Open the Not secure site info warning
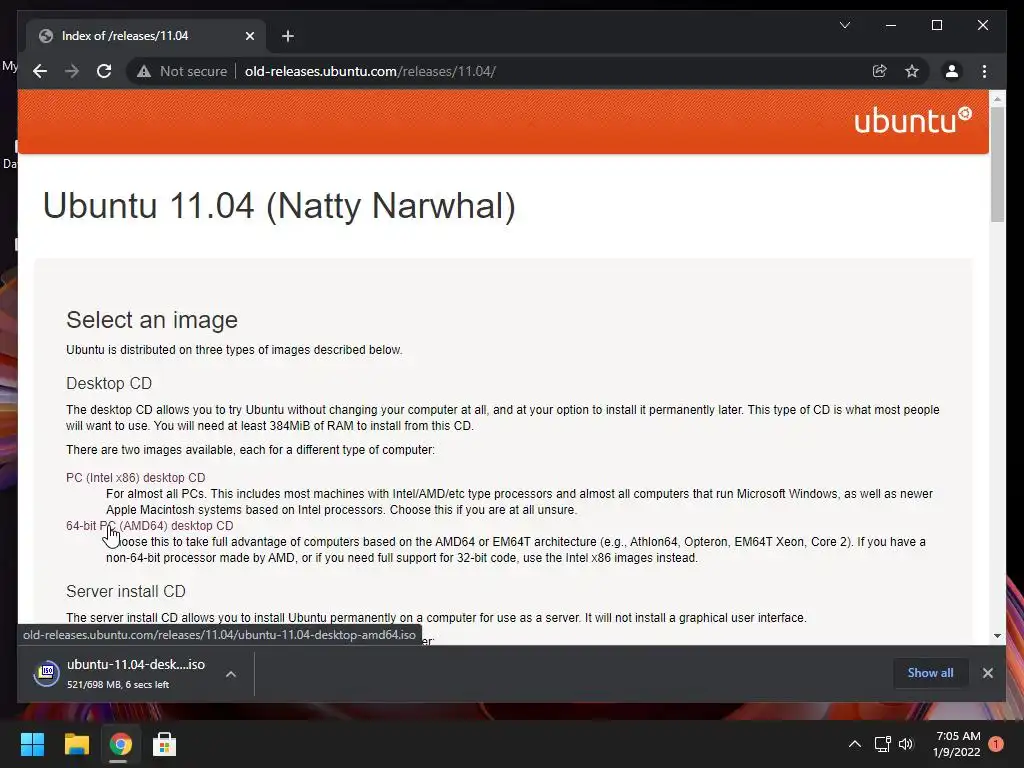 pos(182,71)
